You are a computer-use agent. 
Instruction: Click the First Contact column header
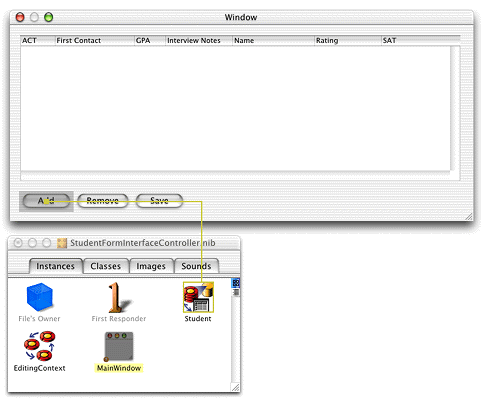(x=95, y=41)
